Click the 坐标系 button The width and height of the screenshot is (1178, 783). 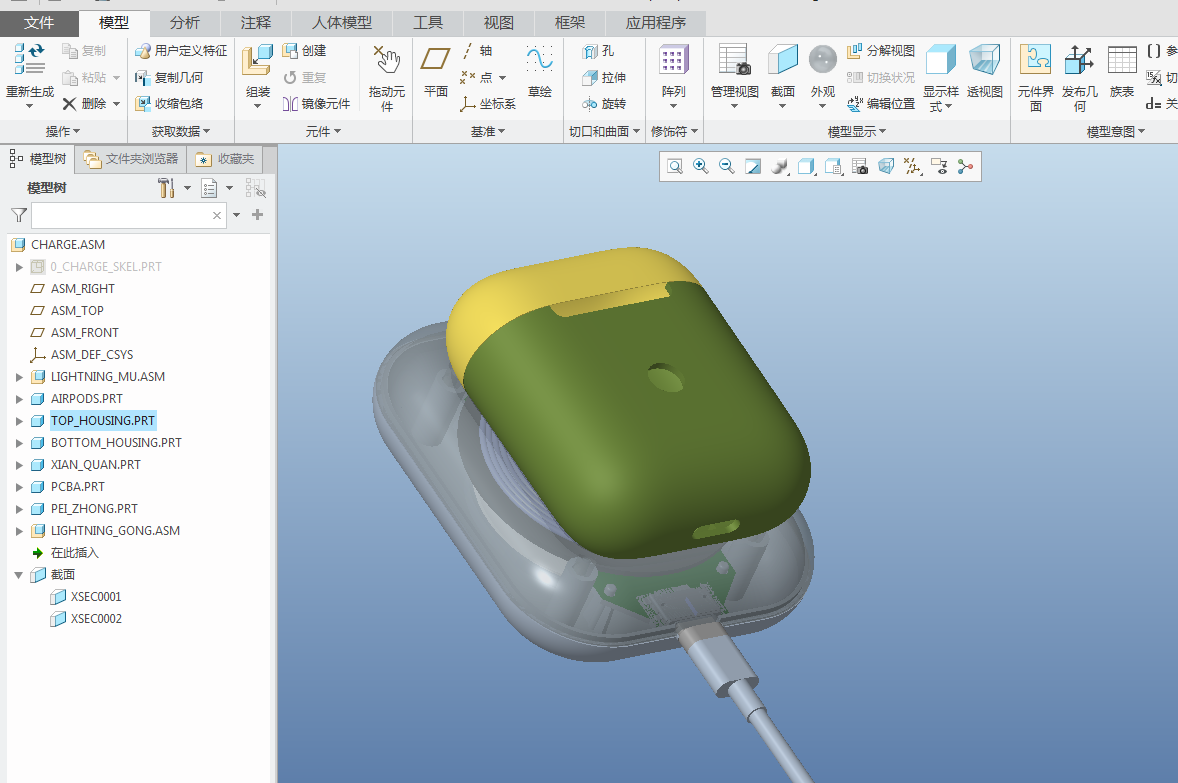[488, 104]
